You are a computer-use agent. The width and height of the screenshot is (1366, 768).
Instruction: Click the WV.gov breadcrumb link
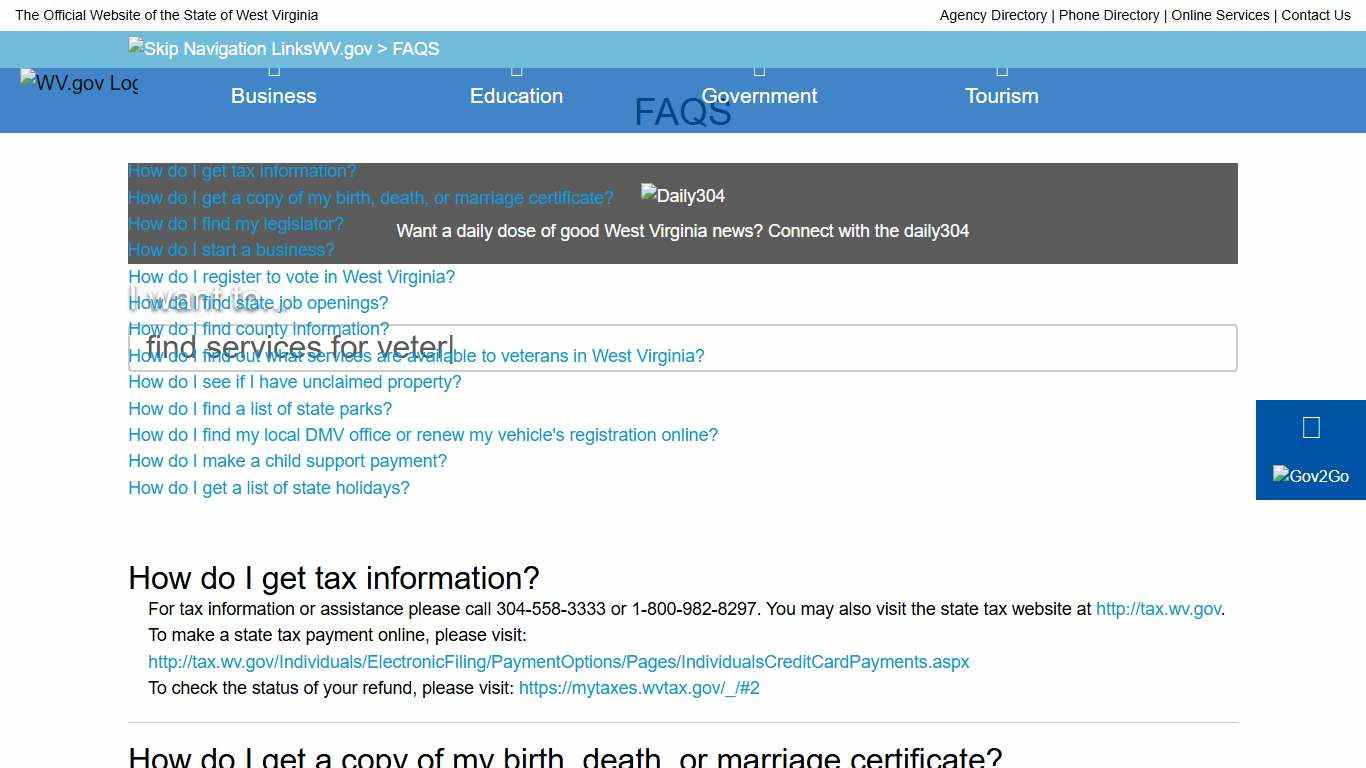click(342, 49)
